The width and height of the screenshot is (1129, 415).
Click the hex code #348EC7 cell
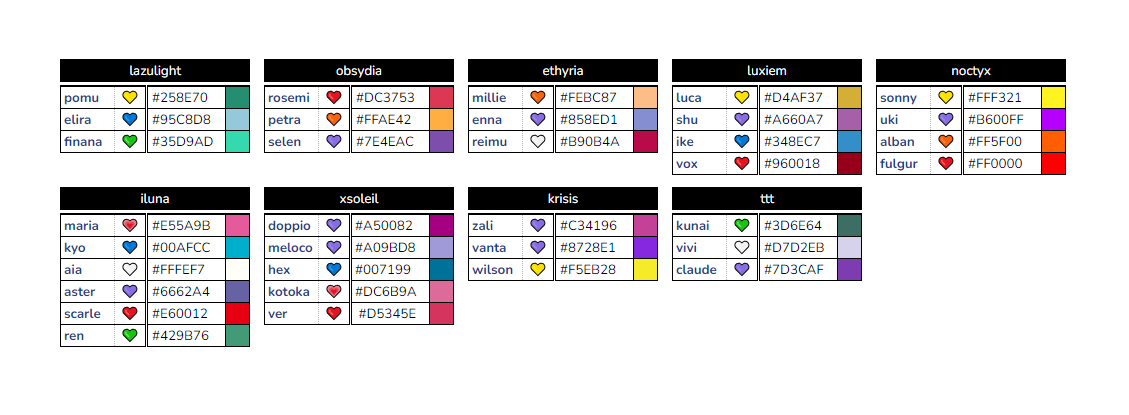coord(799,142)
